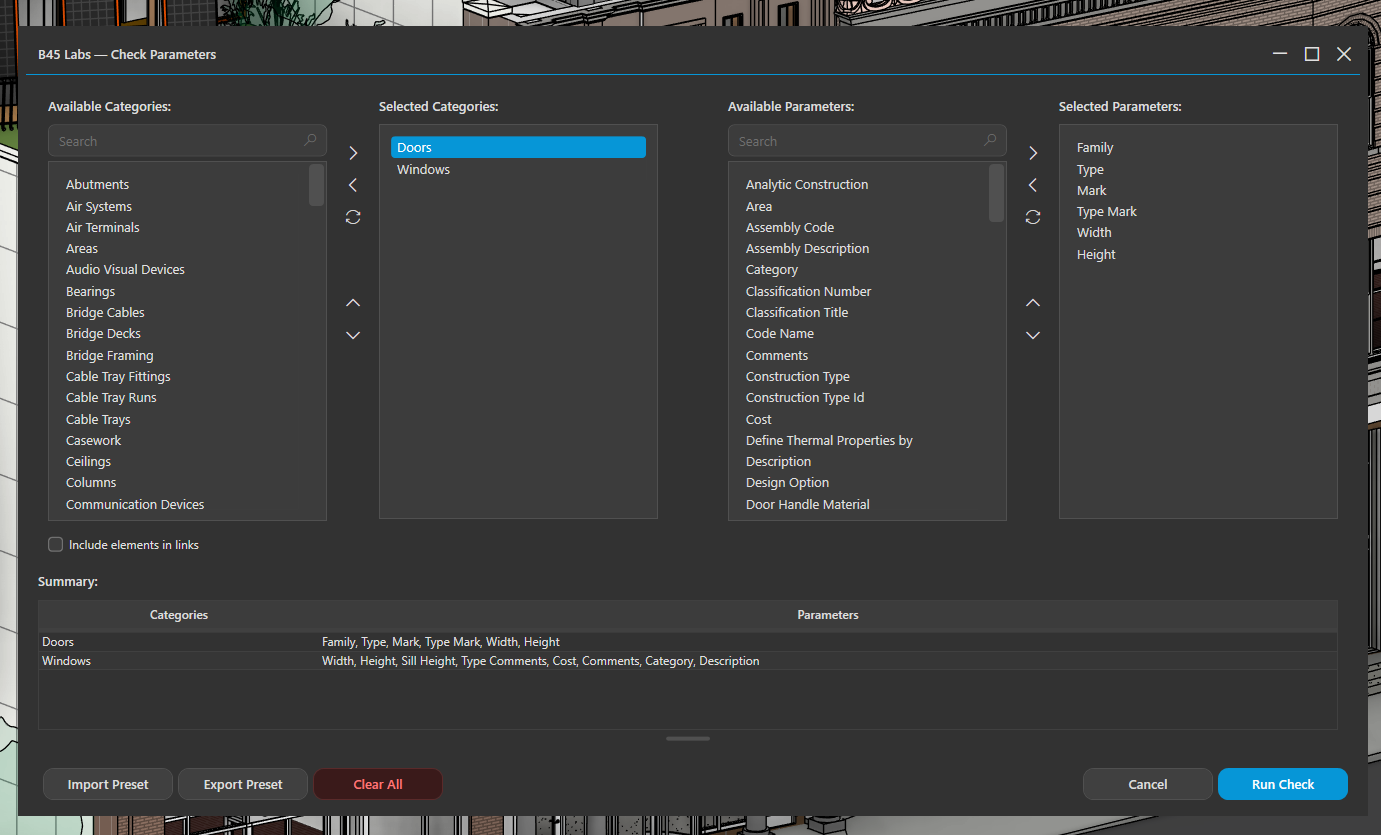Image resolution: width=1381 pixels, height=835 pixels.
Task: Click the Import Preset button
Action: pyautogui.click(x=108, y=784)
